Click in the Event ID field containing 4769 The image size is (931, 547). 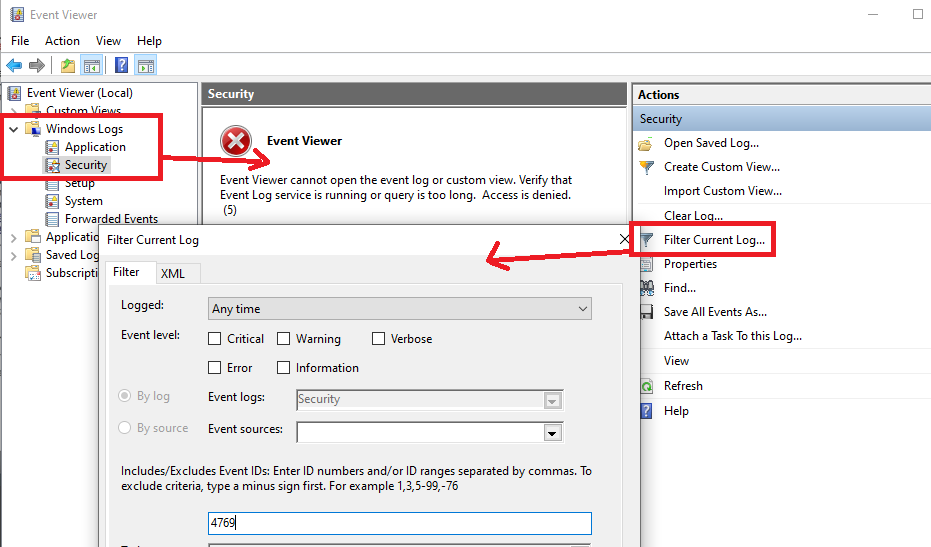coord(400,523)
